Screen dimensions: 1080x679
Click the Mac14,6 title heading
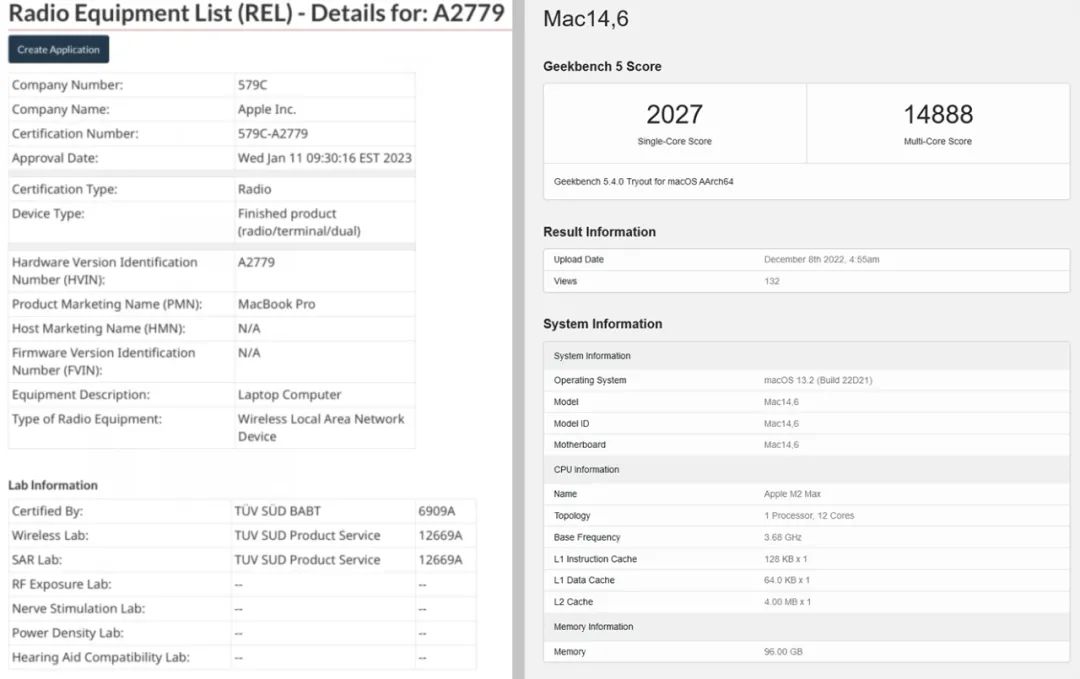coord(586,19)
